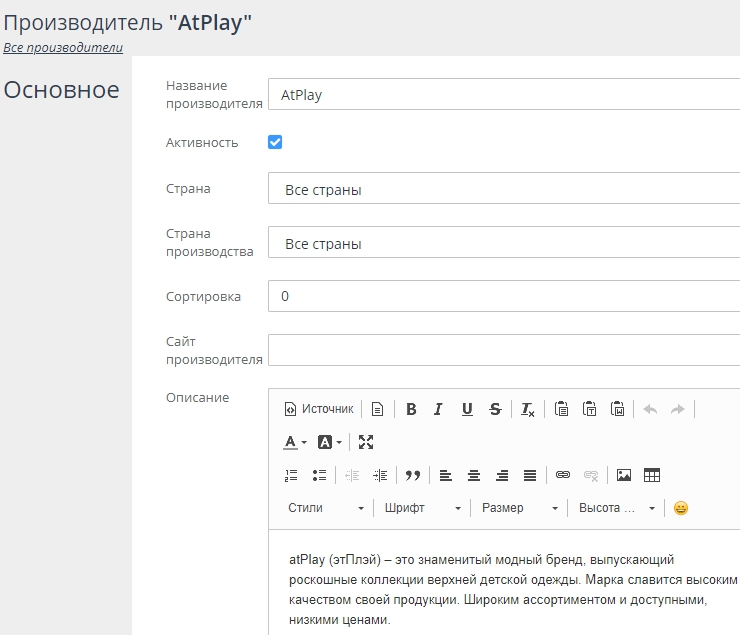
Task: Click the block quote icon
Action: [x=412, y=475]
